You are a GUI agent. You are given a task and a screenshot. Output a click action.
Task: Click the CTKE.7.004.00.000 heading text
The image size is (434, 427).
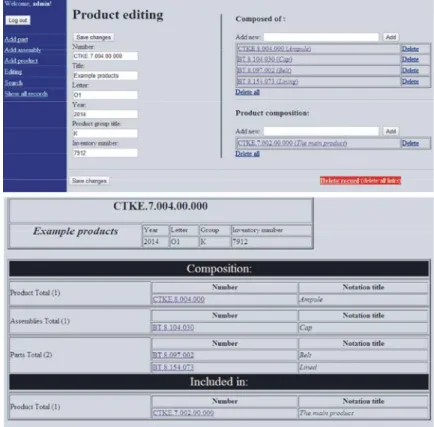[x=160, y=206]
